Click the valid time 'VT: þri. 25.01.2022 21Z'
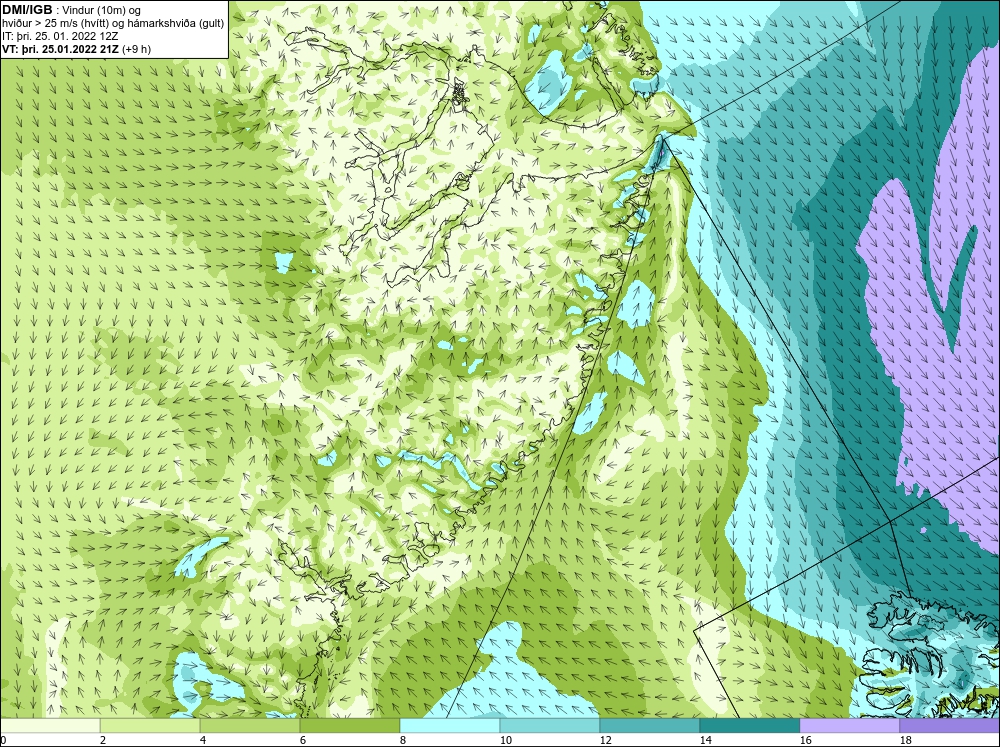Screen dimensions: 1000x747 point(61,49)
